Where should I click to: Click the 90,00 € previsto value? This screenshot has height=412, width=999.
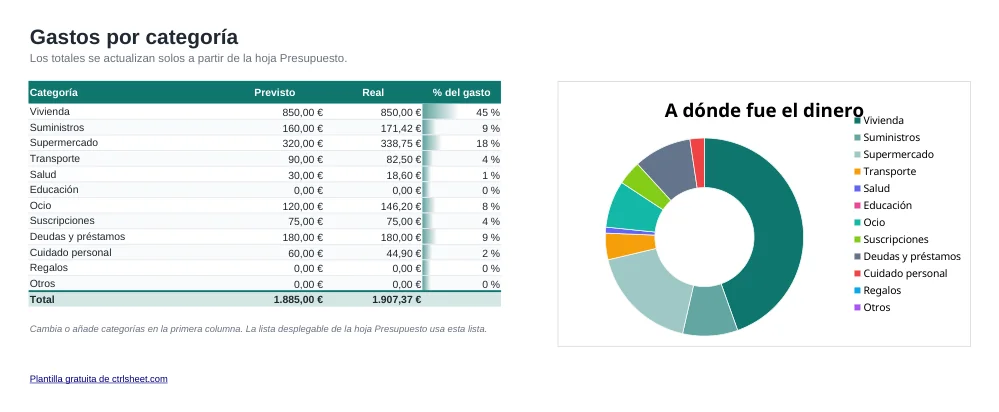[305, 159]
